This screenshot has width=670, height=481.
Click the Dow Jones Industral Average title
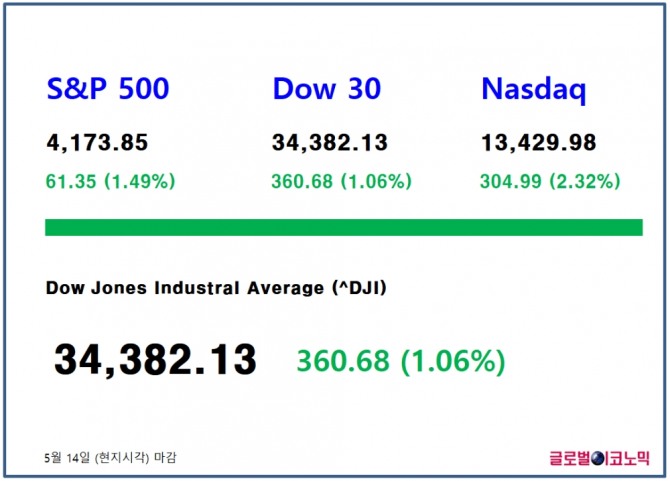point(185,288)
